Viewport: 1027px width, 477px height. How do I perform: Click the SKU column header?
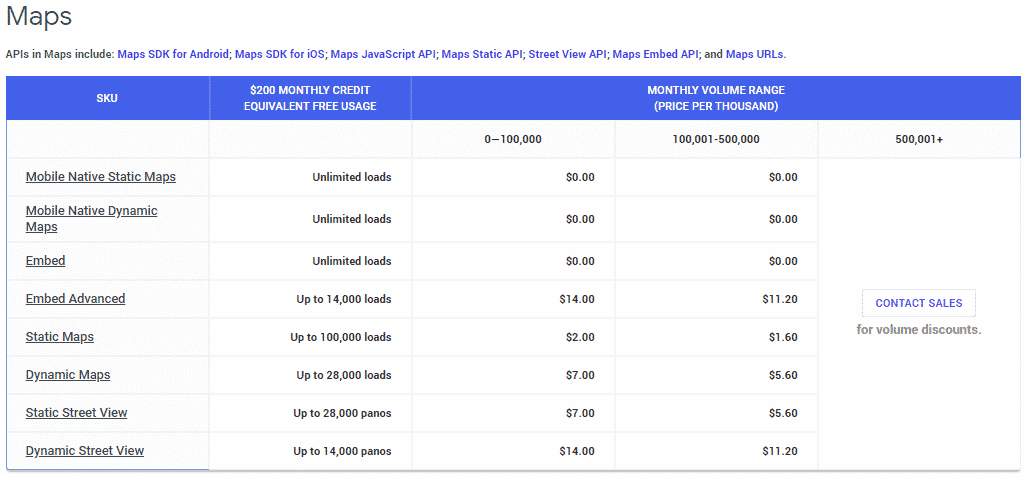[107, 98]
